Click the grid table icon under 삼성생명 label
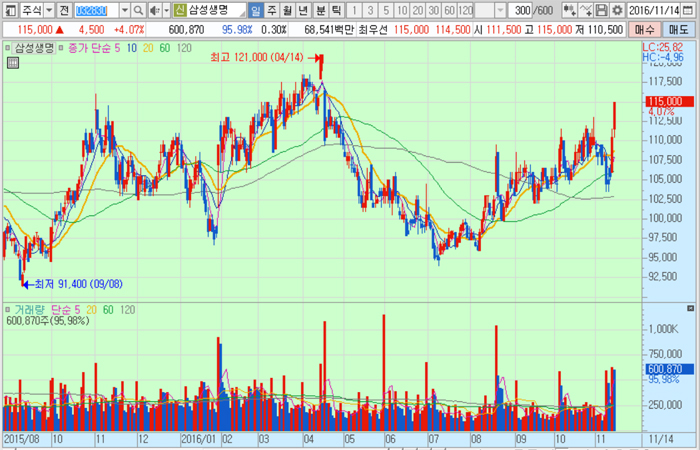 point(12,62)
